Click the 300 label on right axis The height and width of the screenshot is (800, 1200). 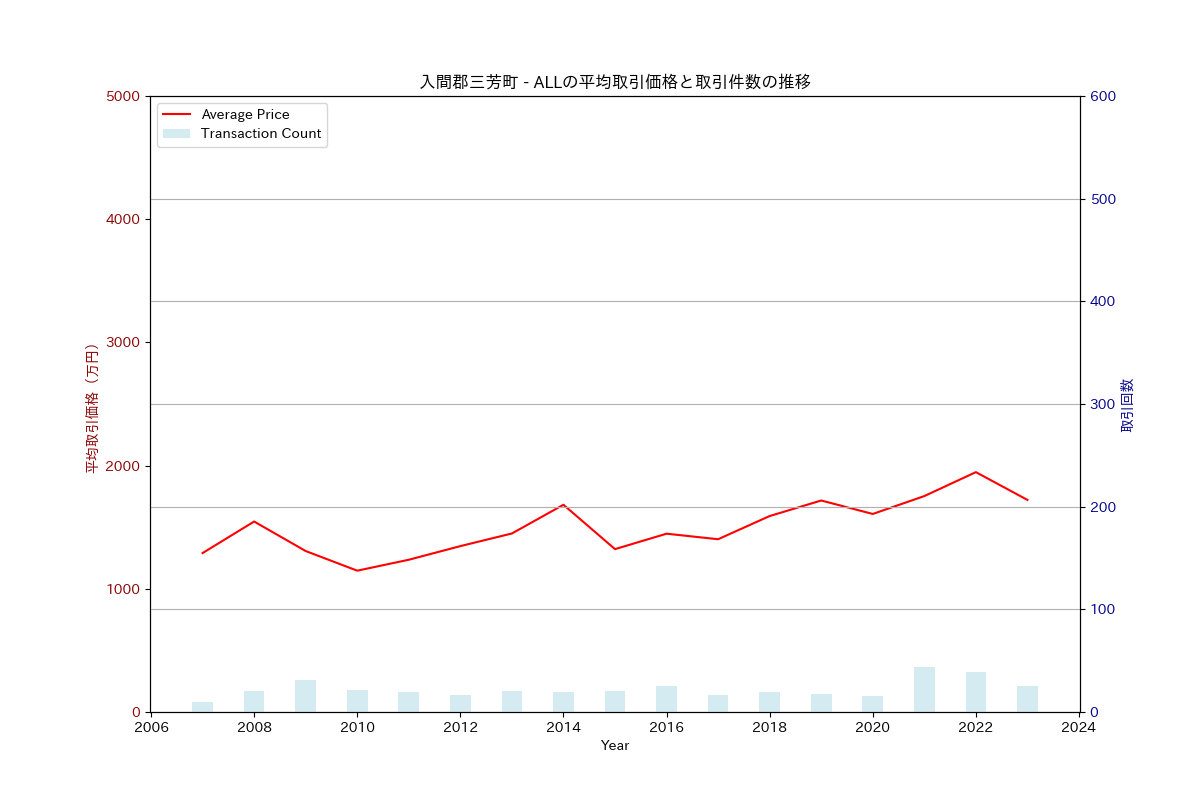(x=1103, y=404)
